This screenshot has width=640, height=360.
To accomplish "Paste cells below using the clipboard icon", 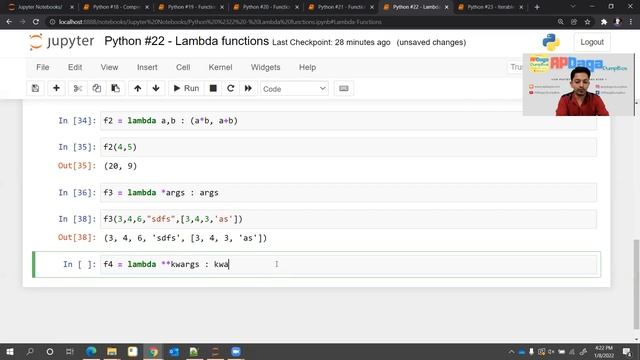I will [116, 89].
